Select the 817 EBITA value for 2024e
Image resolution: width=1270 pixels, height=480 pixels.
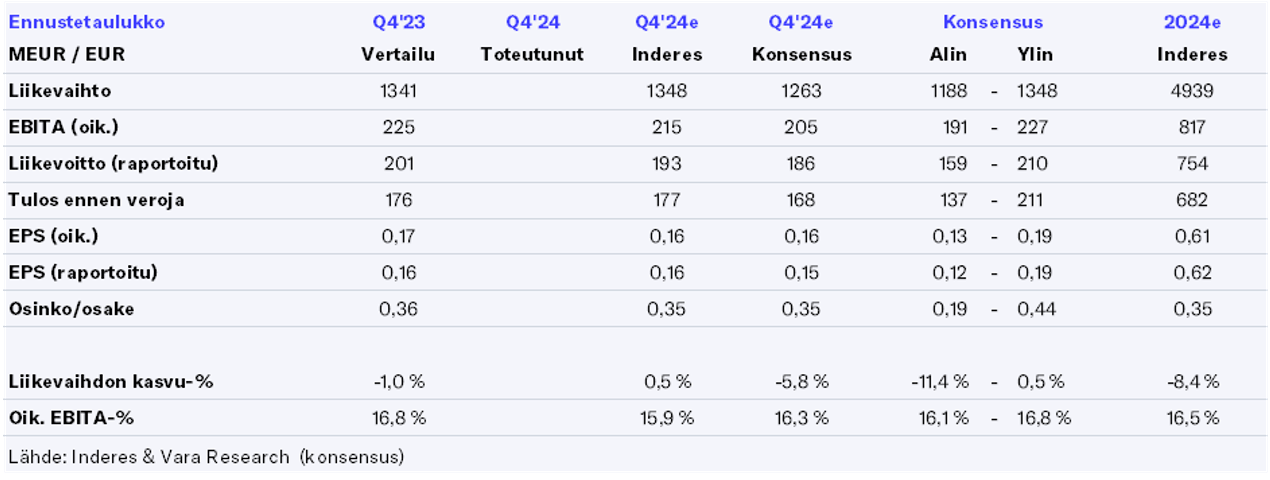pyautogui.click(x=1192, y=127)
